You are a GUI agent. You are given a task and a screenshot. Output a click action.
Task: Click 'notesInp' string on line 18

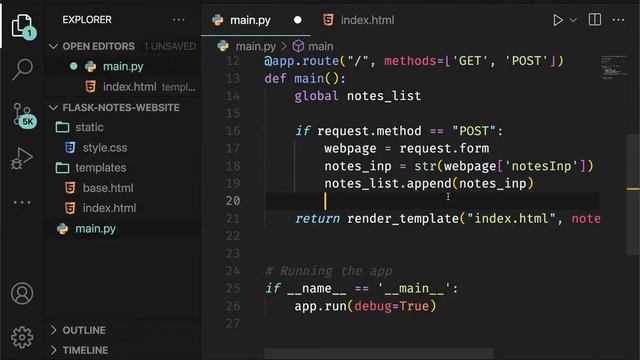point(544,166)
